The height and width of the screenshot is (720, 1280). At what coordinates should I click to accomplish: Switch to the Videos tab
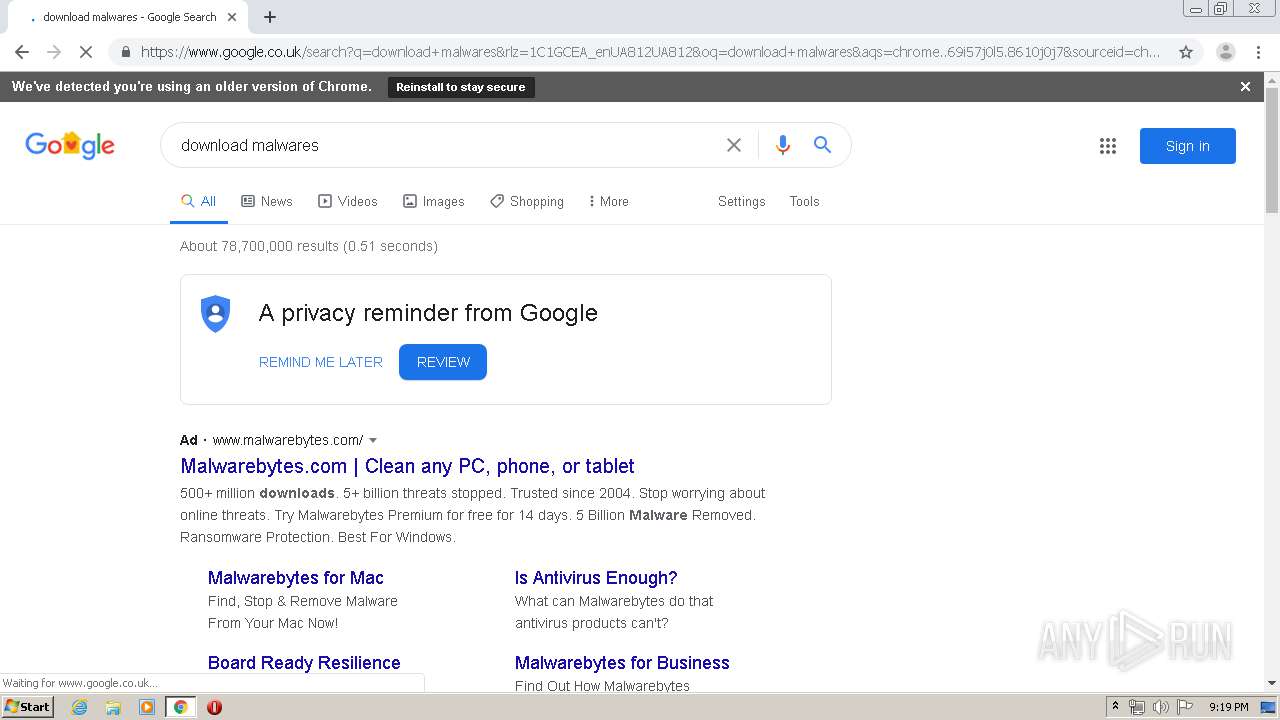click(348, 201)
